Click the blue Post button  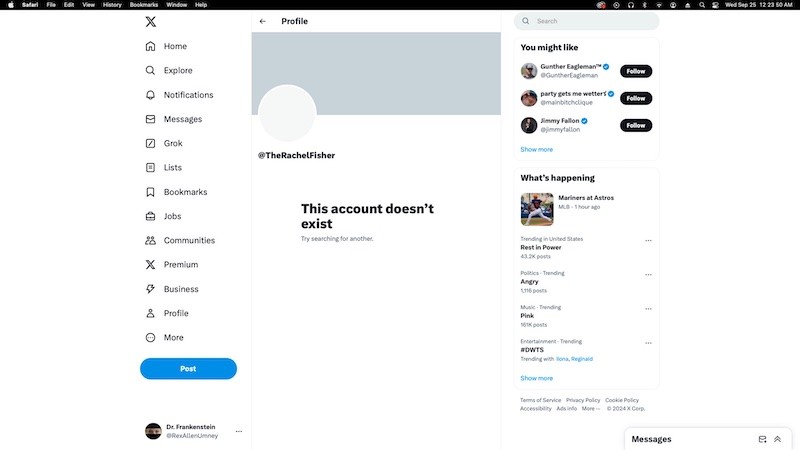(x=188, y=369)
